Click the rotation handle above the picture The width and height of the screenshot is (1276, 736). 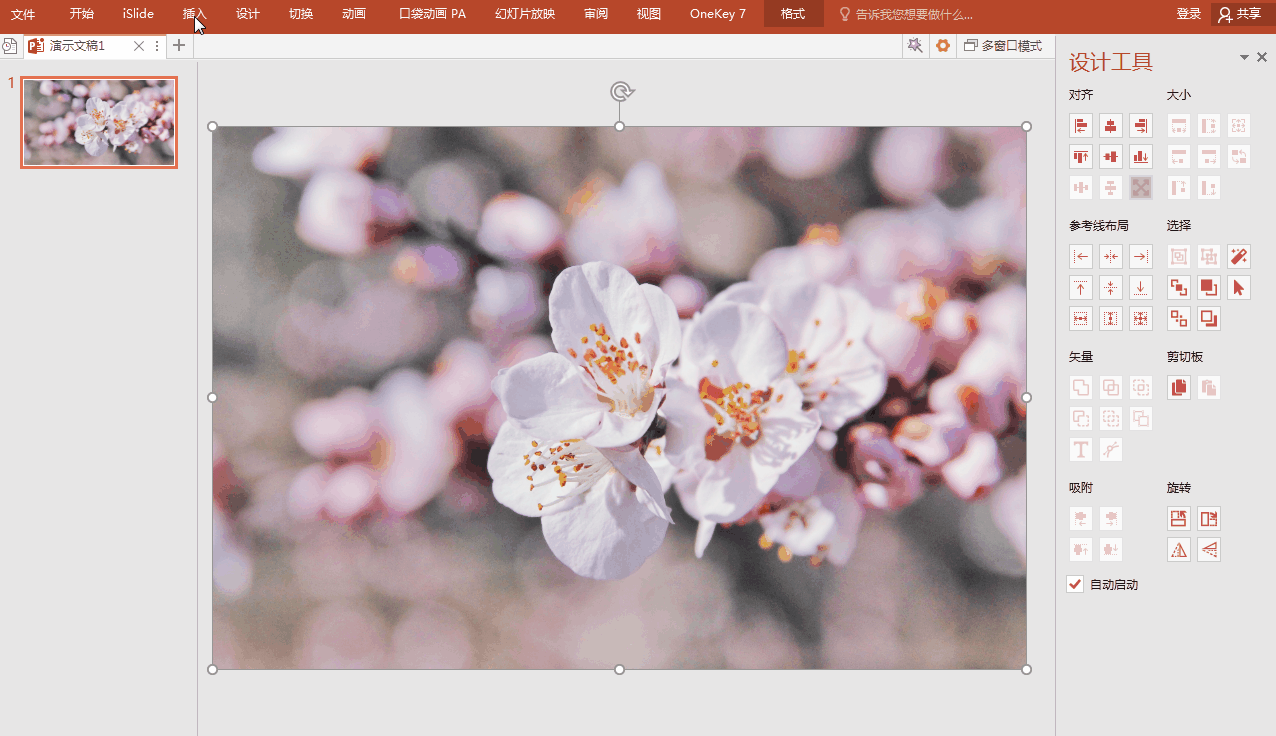[621, 92]
